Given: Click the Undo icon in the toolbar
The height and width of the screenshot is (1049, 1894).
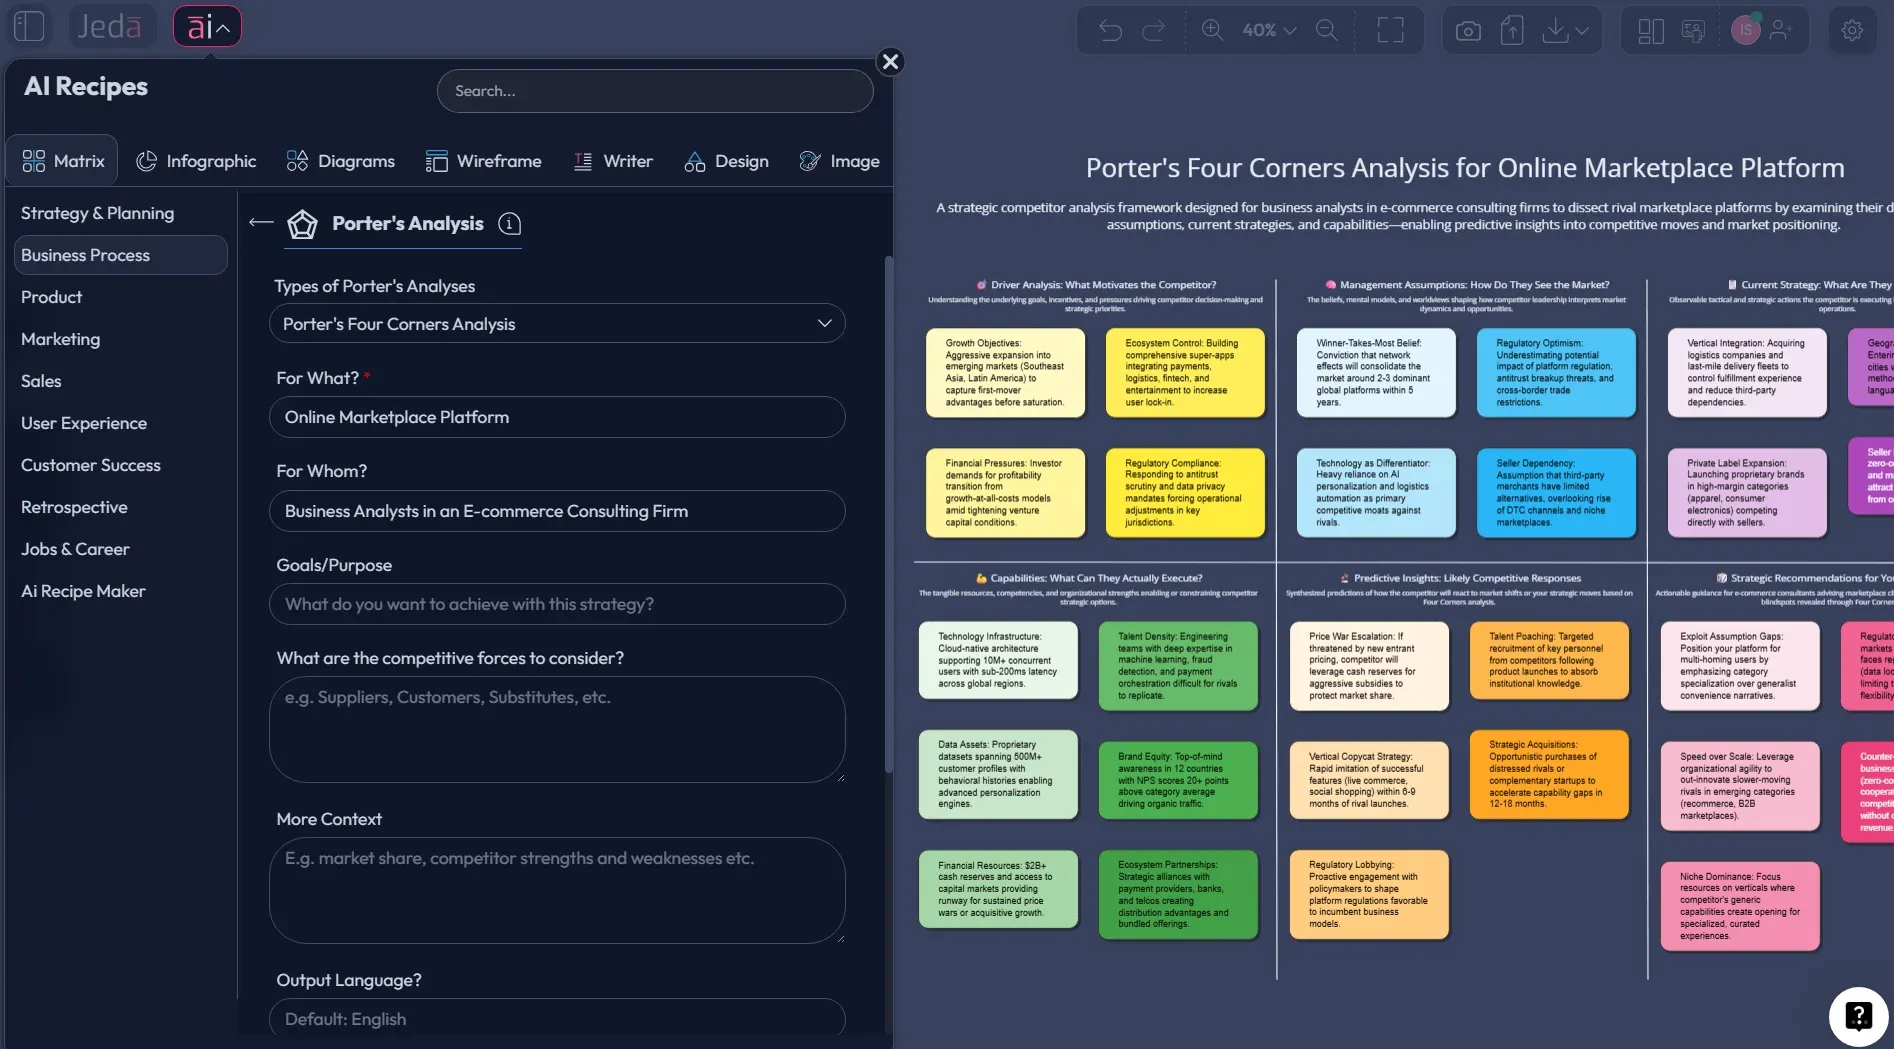Looking at the screenshot, I should pos(1110,30).
